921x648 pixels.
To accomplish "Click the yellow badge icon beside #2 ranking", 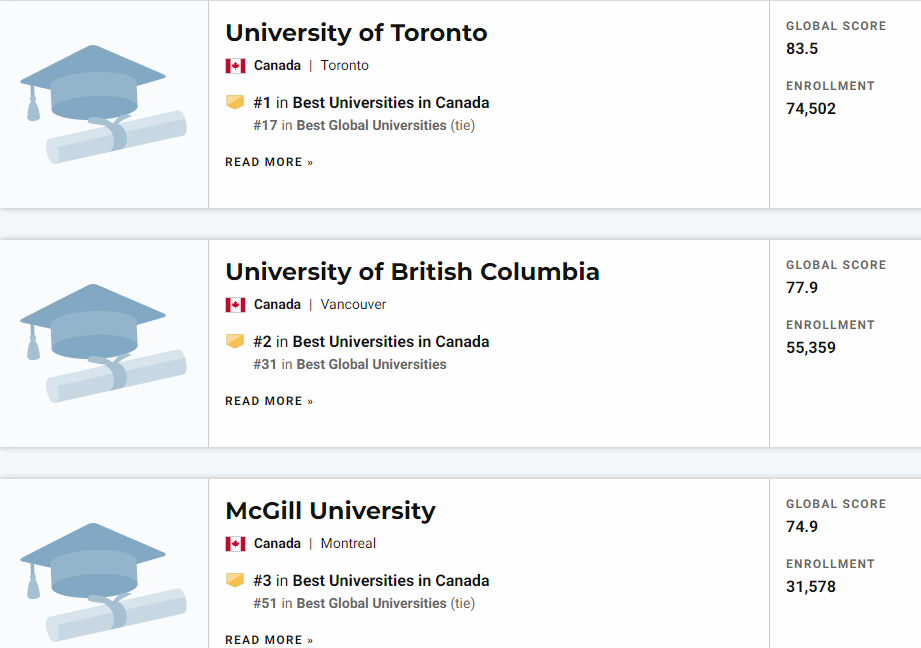I will pyautogui.click(x=235, y=341).
